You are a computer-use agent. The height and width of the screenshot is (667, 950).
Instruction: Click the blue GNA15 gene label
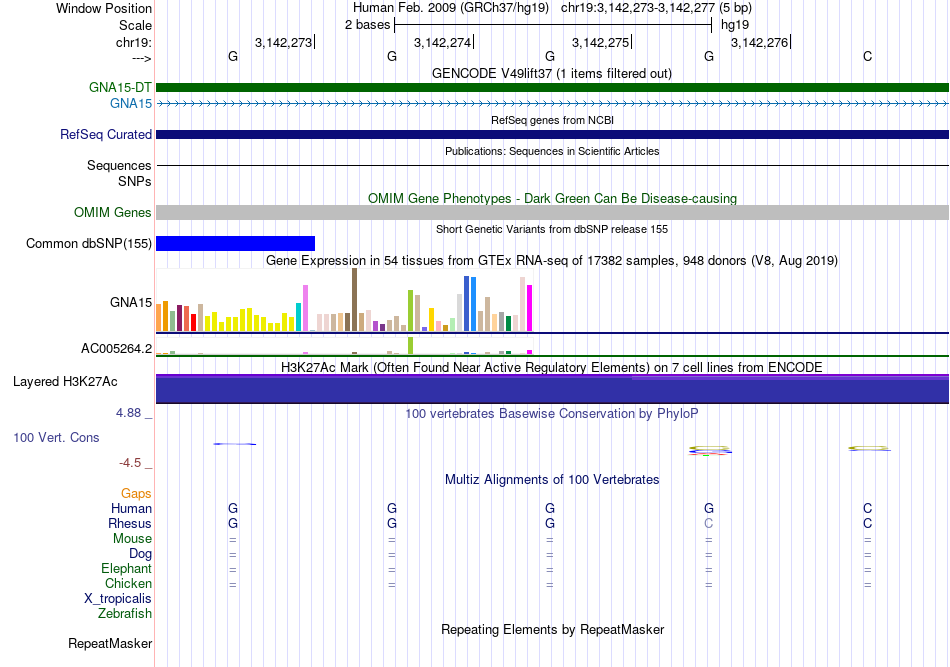pos(131,104)
